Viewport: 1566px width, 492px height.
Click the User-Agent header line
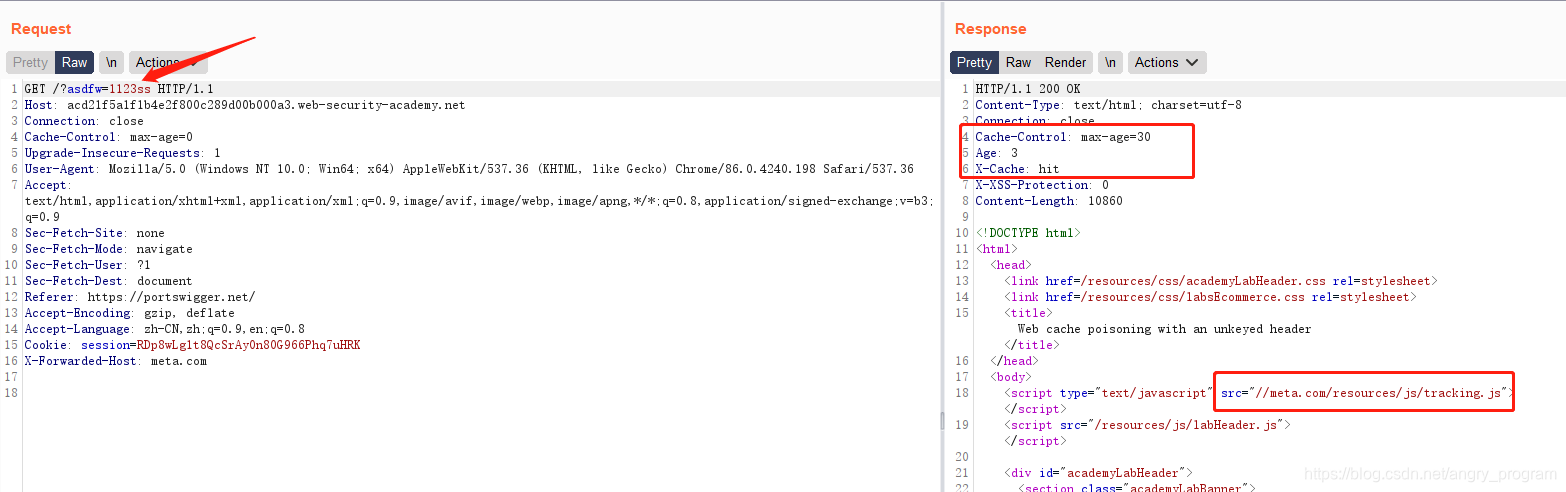tap(469, 169)
